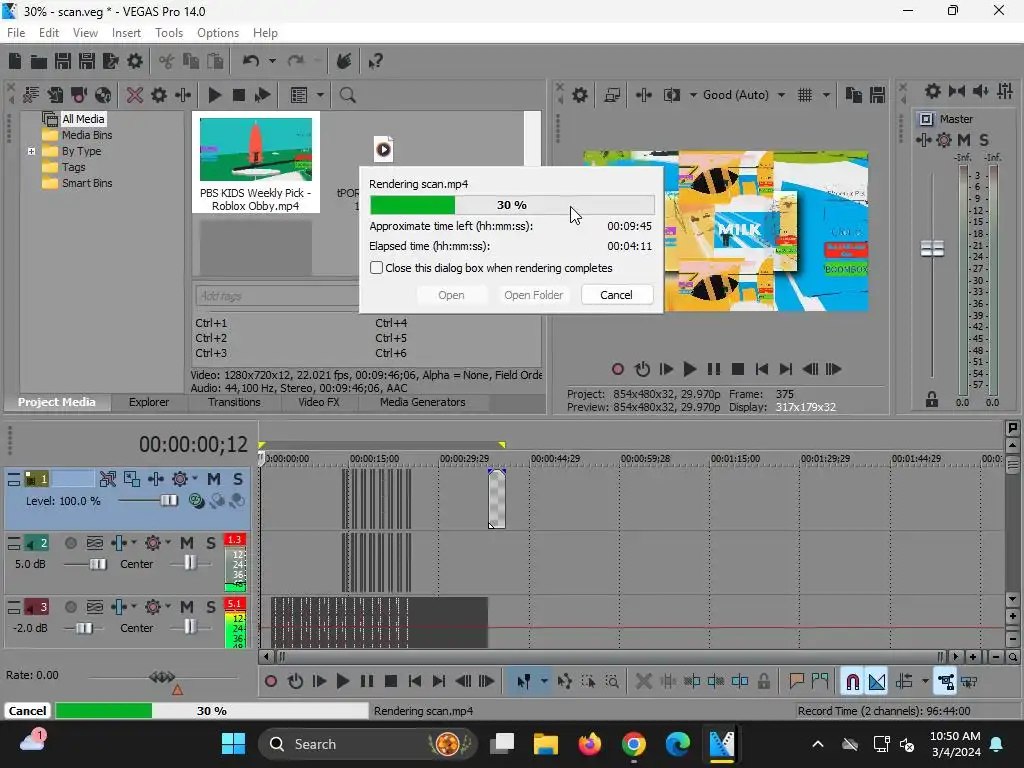The height and width of the screenshot is (768, 1024).
Task: Toggle Enable Snapping magnet icon
Action: pos(852,682)
